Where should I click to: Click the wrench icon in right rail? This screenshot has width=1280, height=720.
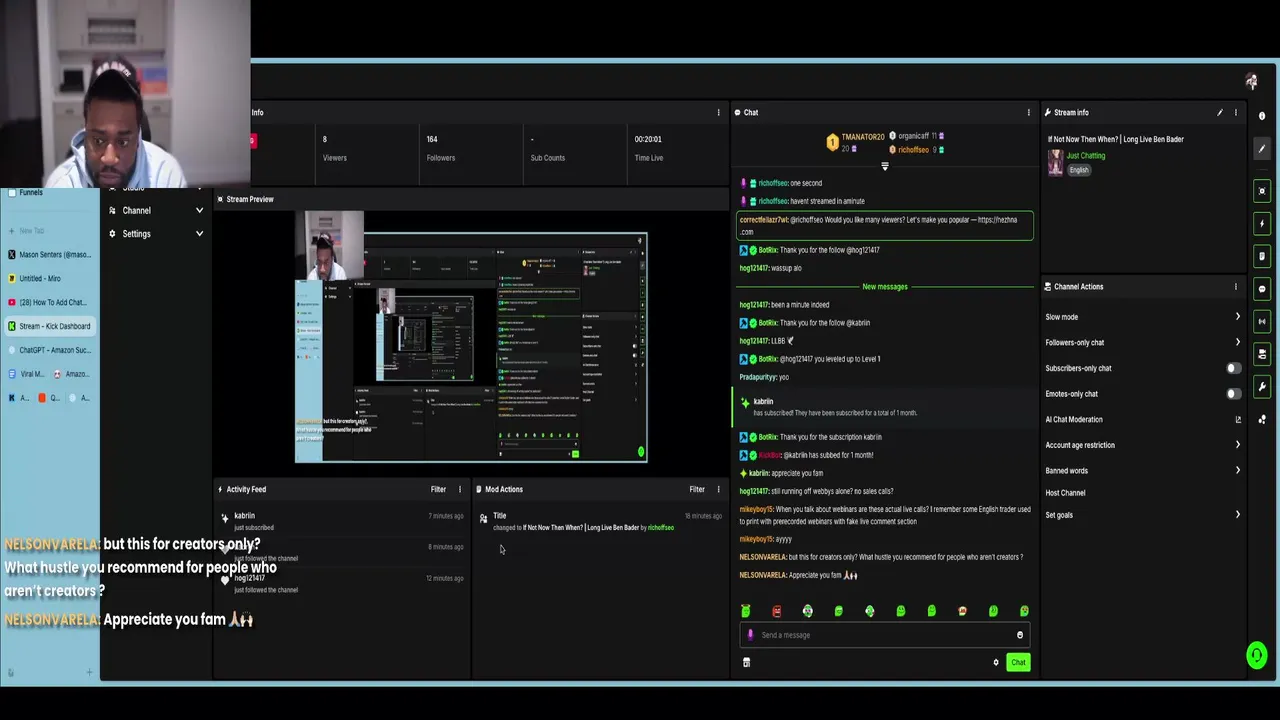(1262, 387)
